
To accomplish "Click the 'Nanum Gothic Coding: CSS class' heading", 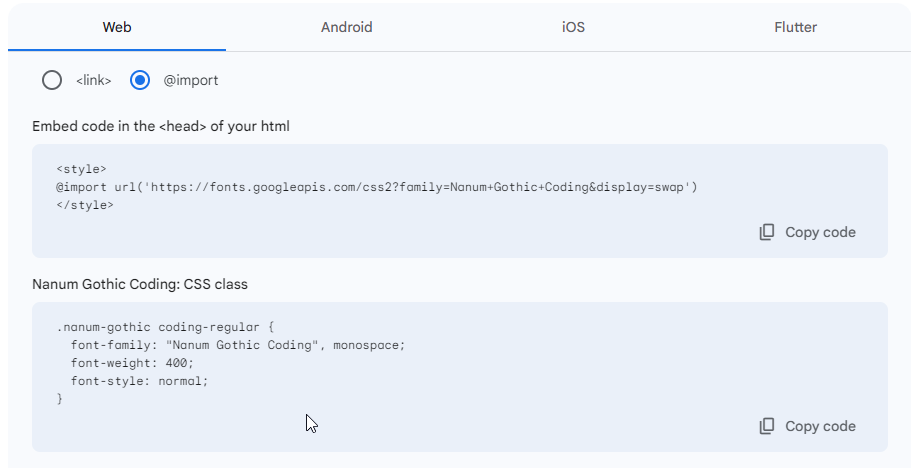I will point(140,284).
